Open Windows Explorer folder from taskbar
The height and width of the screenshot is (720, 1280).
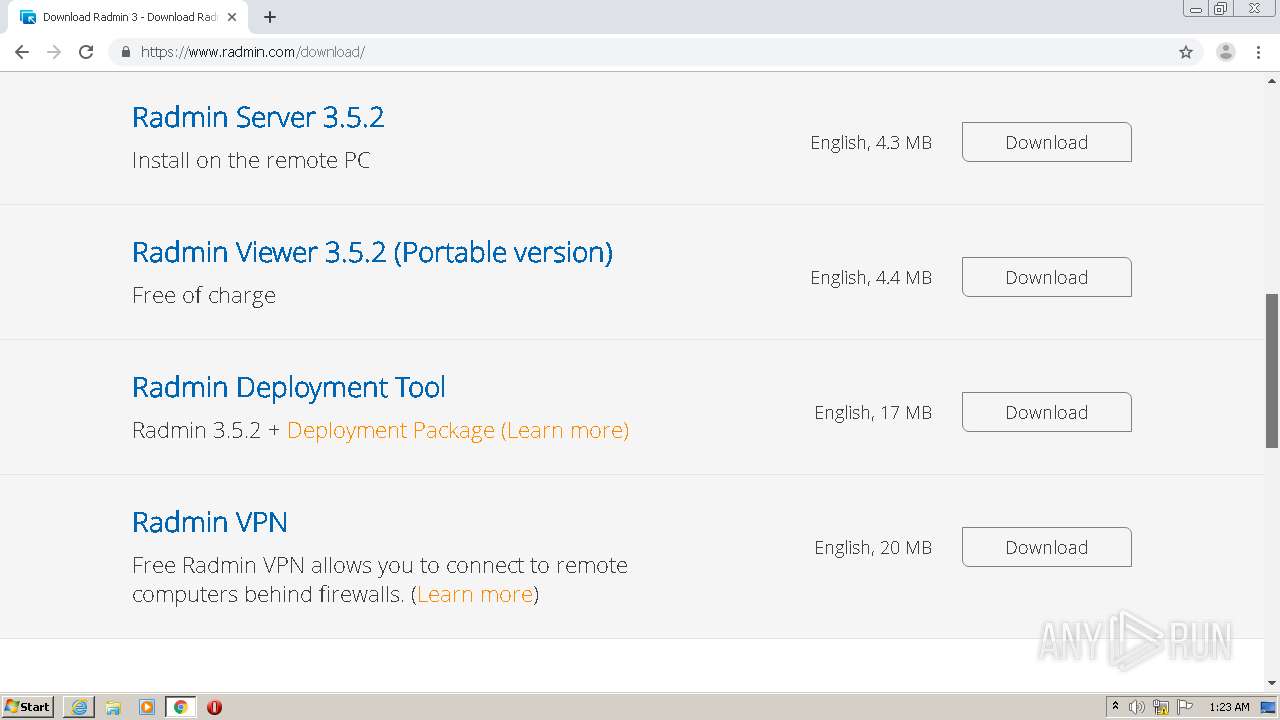(113, 707)
